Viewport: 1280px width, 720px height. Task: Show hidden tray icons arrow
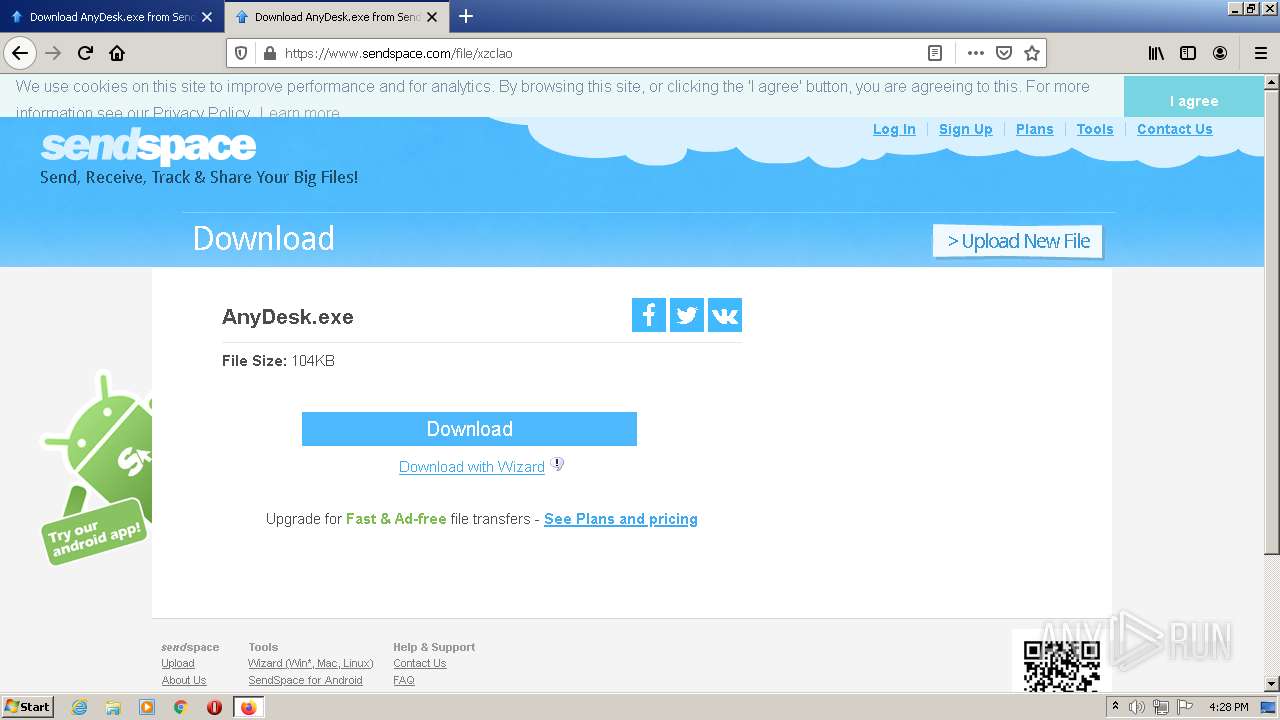[x=1115, y=707]
